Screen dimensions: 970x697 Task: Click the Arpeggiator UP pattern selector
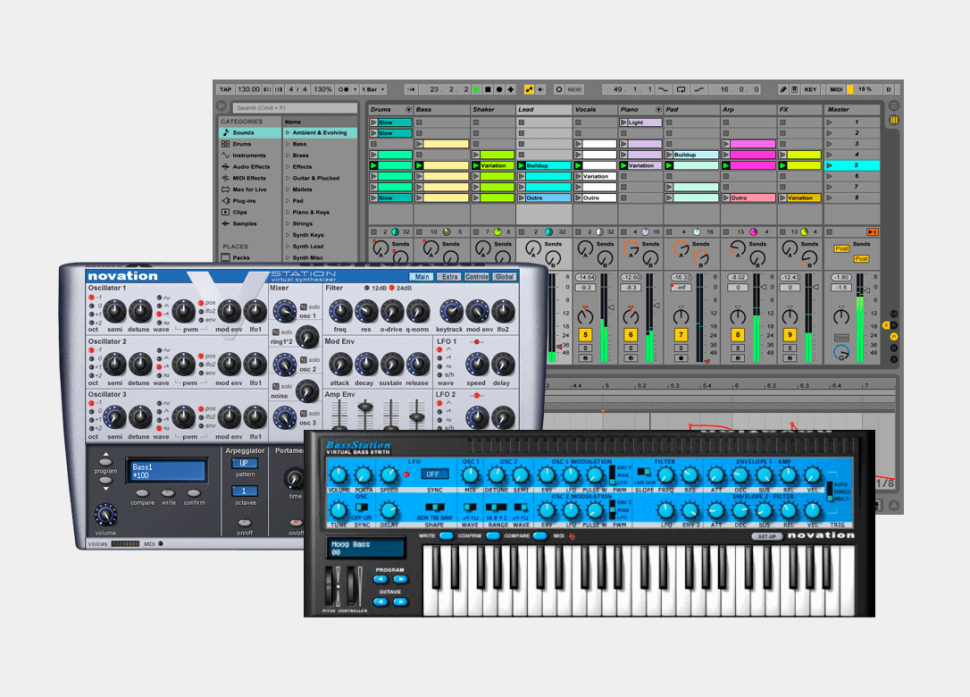(244, 463)
